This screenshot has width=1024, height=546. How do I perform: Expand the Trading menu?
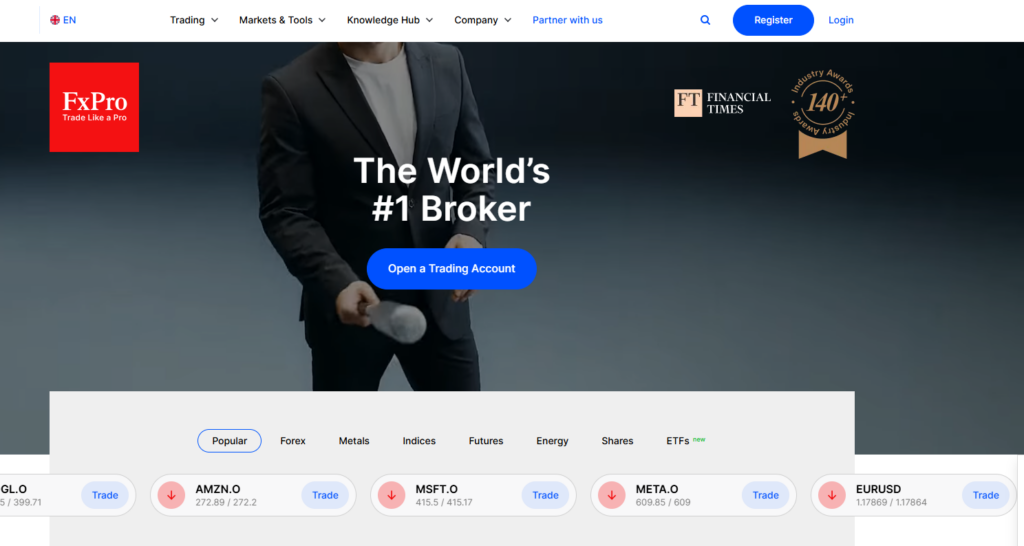point(194,20)
